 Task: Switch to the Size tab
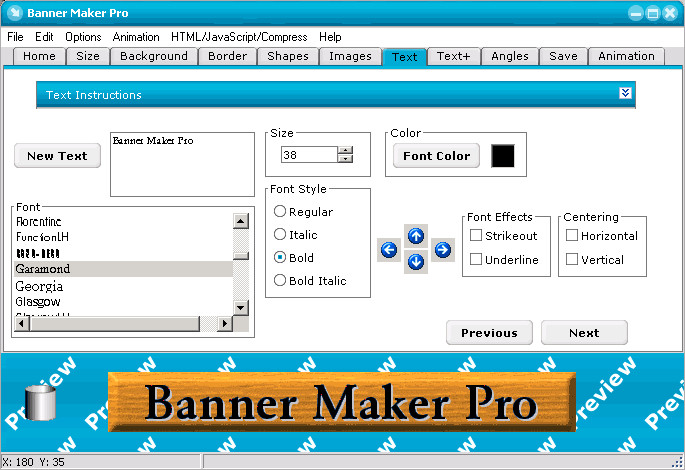[x=88, y=56]
